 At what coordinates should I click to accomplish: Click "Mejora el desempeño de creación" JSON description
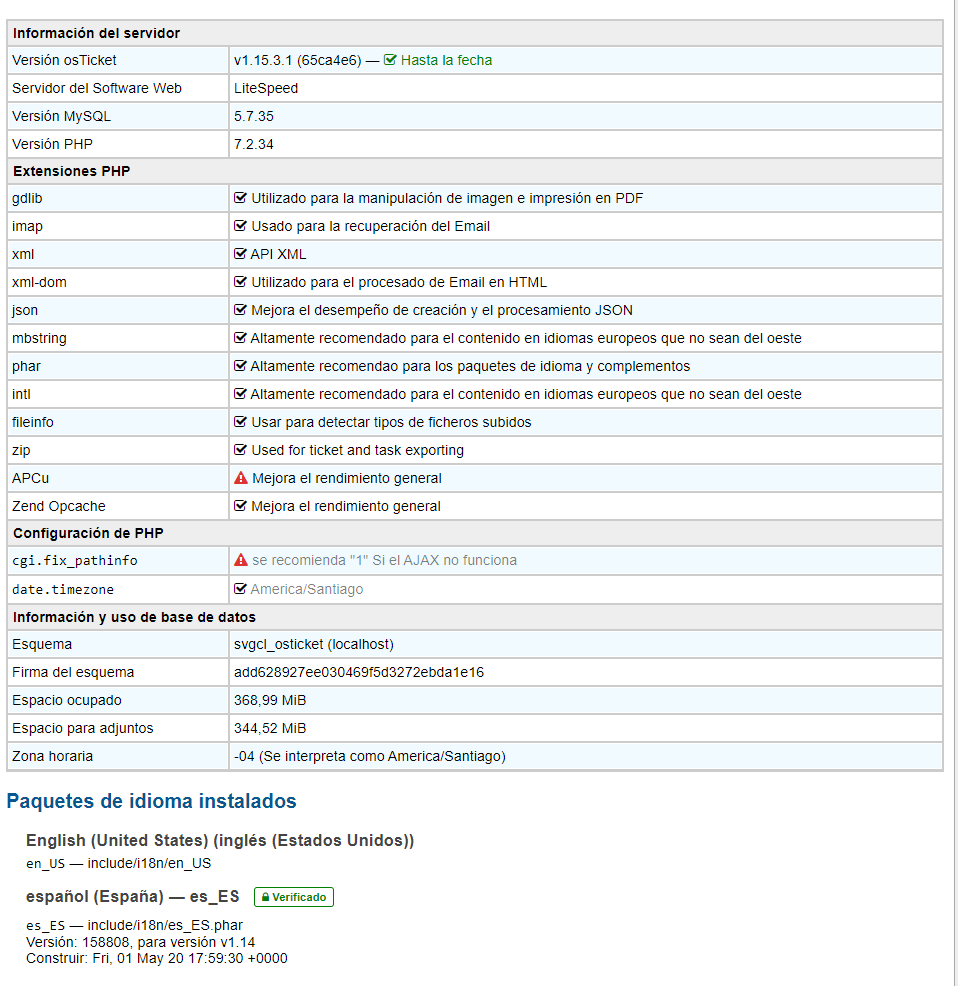pyautogui.click(x=442, y=310)
